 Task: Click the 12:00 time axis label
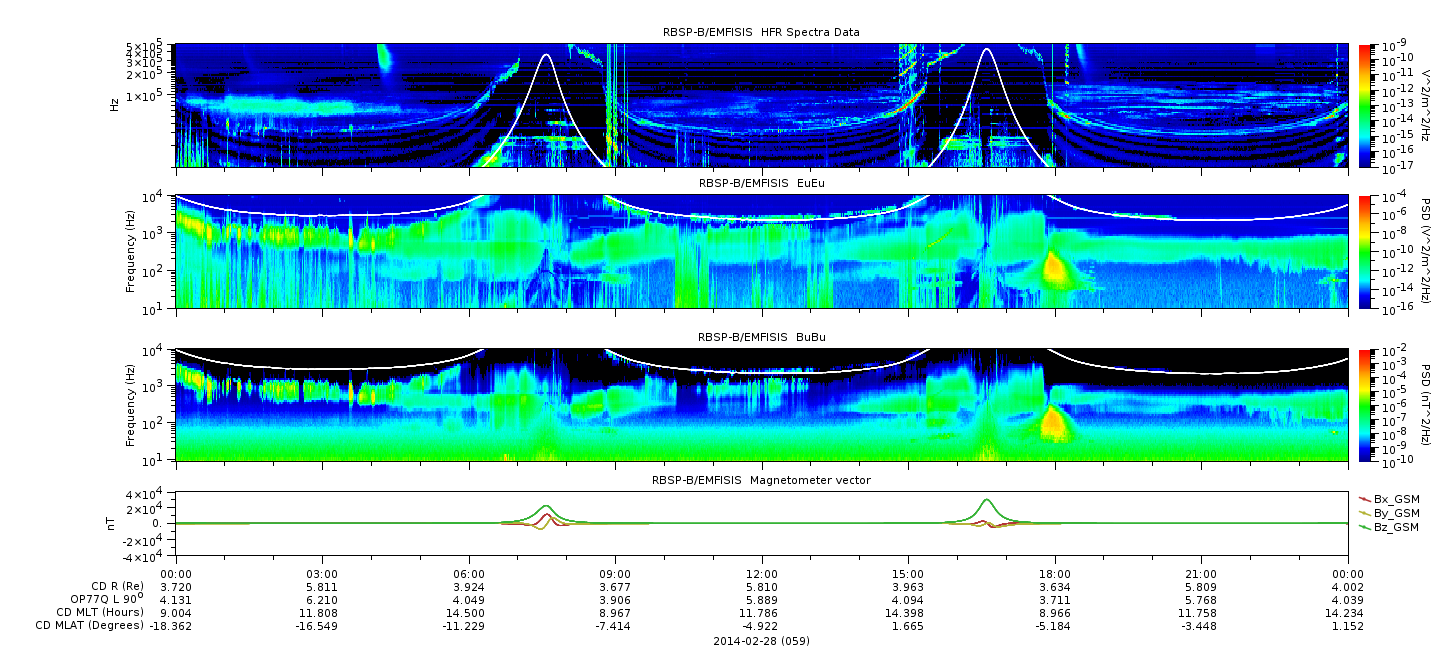[761, 574]
